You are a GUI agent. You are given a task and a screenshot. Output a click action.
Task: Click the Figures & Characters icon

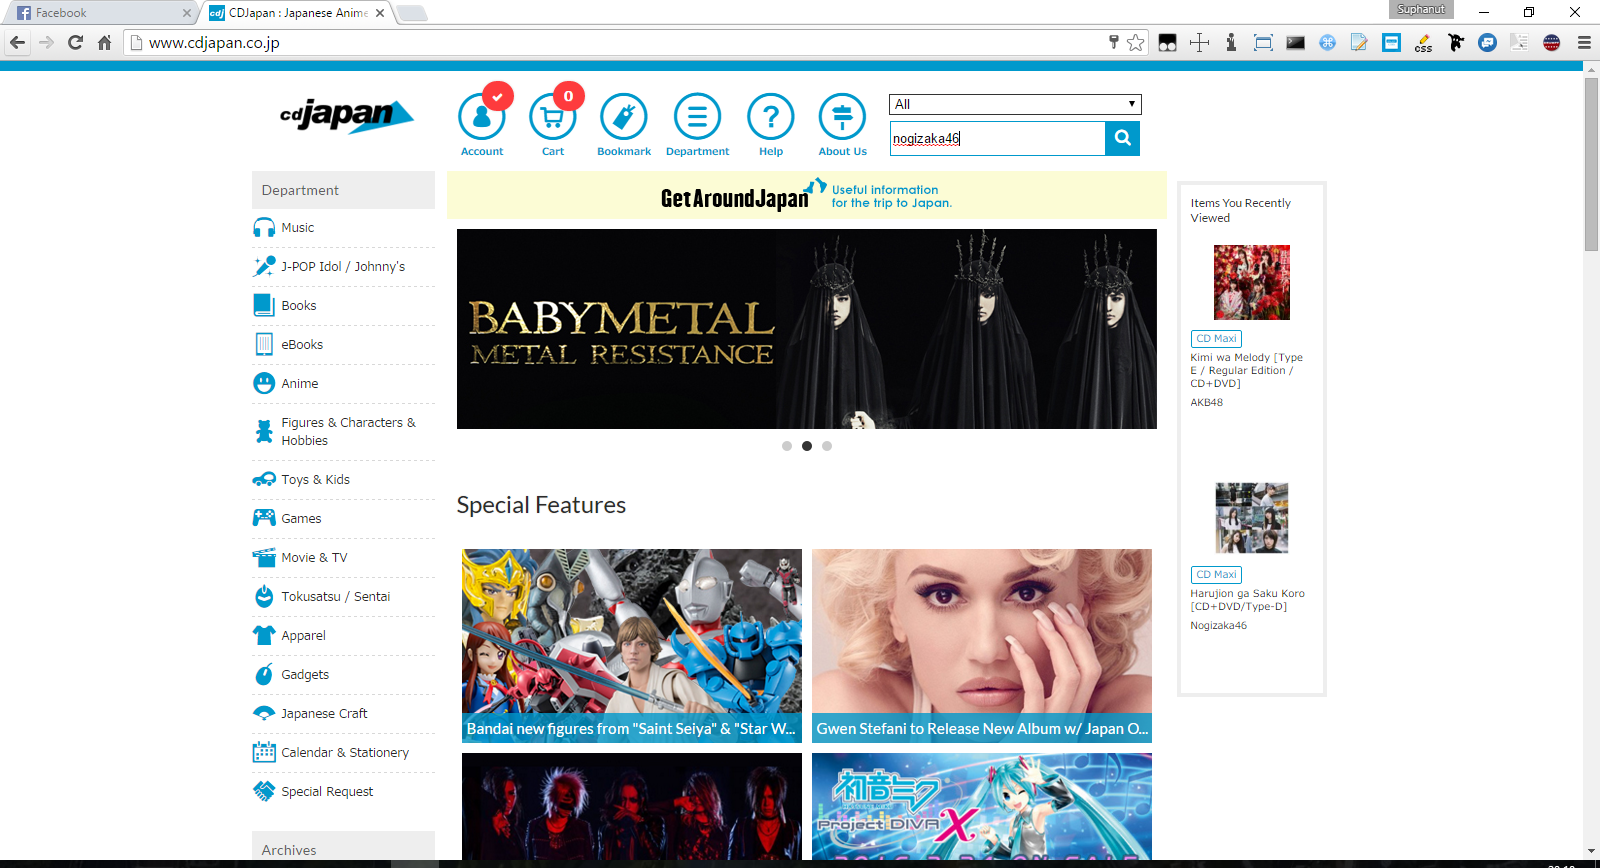[x=264, y=431]
